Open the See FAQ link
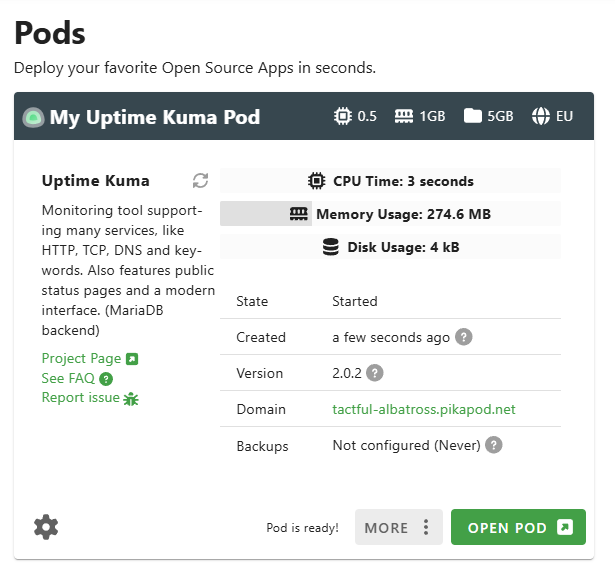Image resolution: width=615 pixels, height=567 pixels. coord(68,378)
